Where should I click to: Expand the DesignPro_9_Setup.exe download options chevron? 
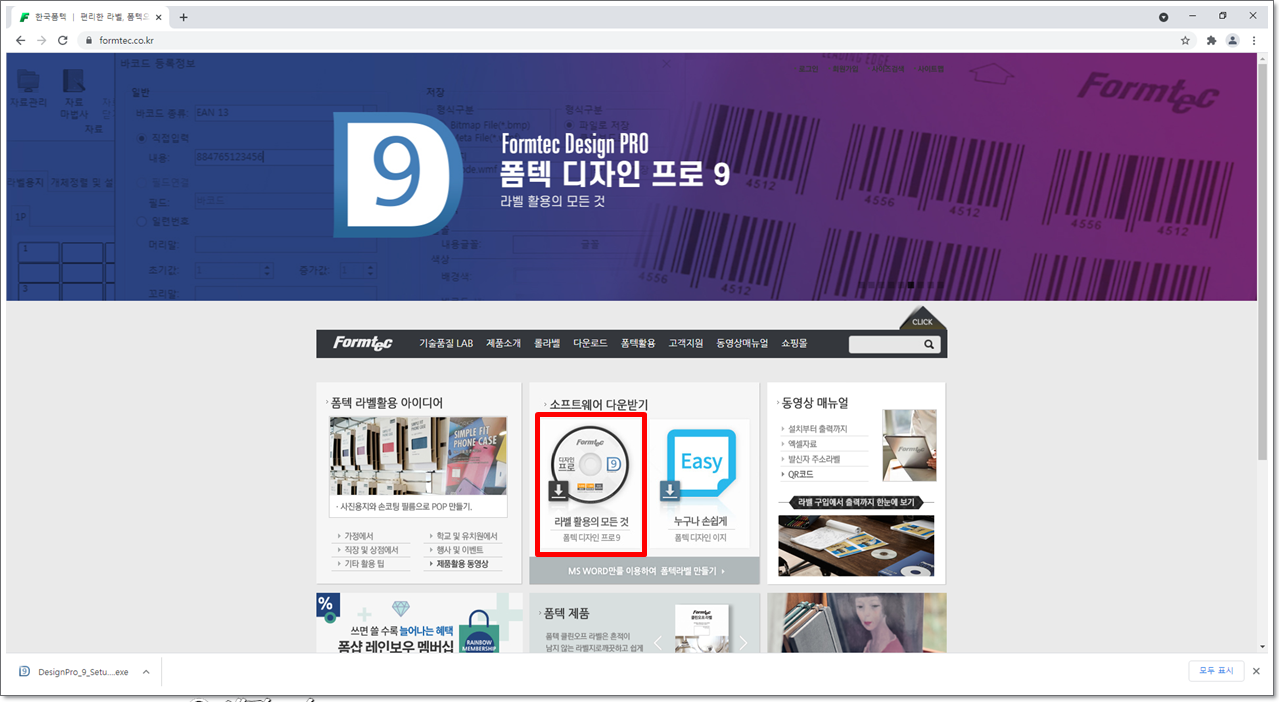point(146,672)
